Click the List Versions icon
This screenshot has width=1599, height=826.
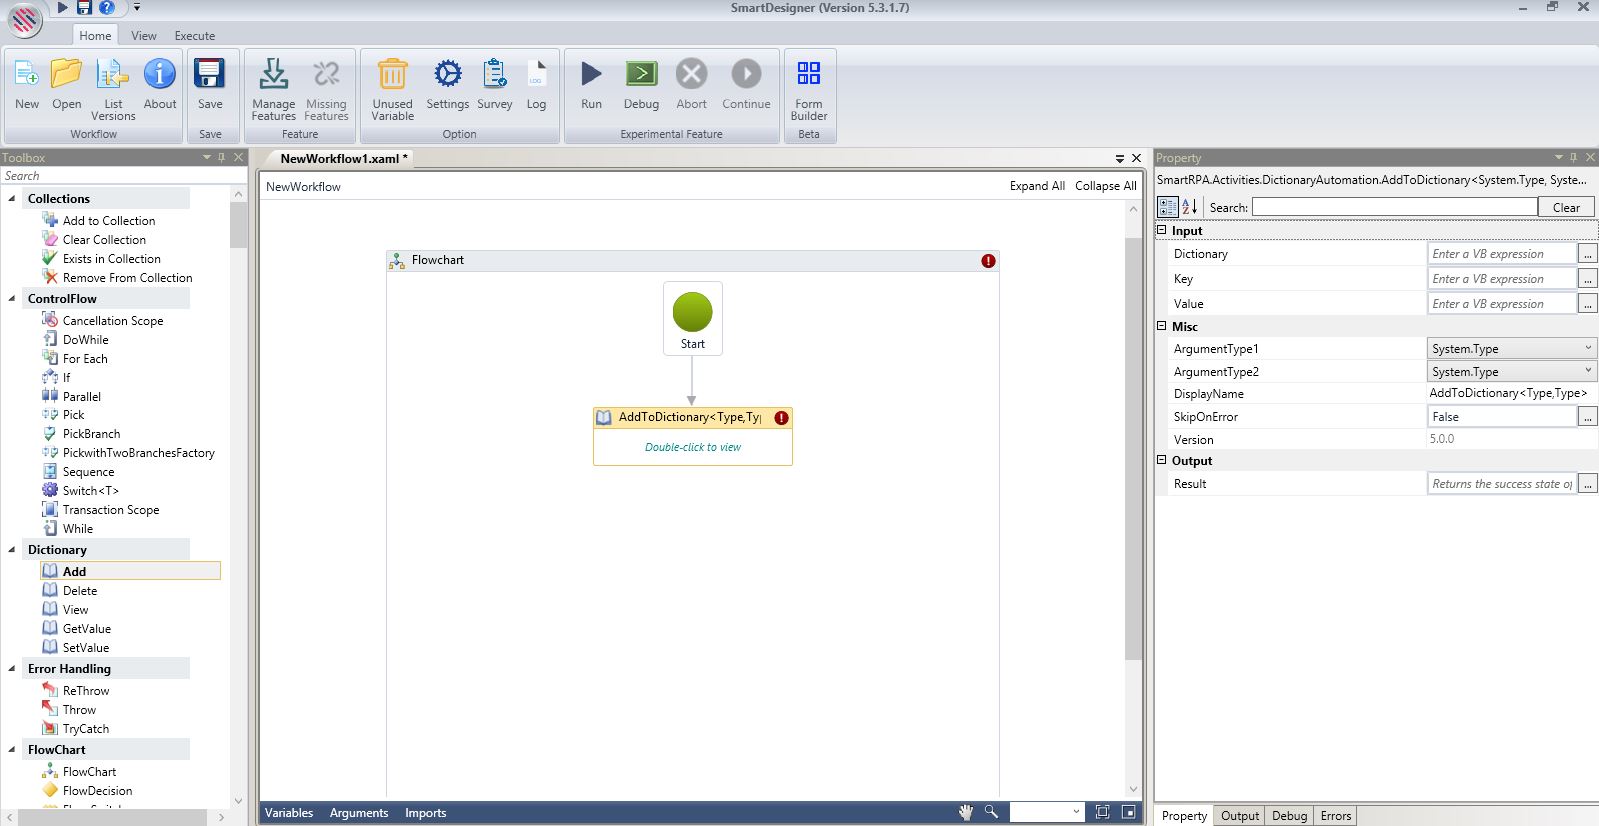click(113, 75)
